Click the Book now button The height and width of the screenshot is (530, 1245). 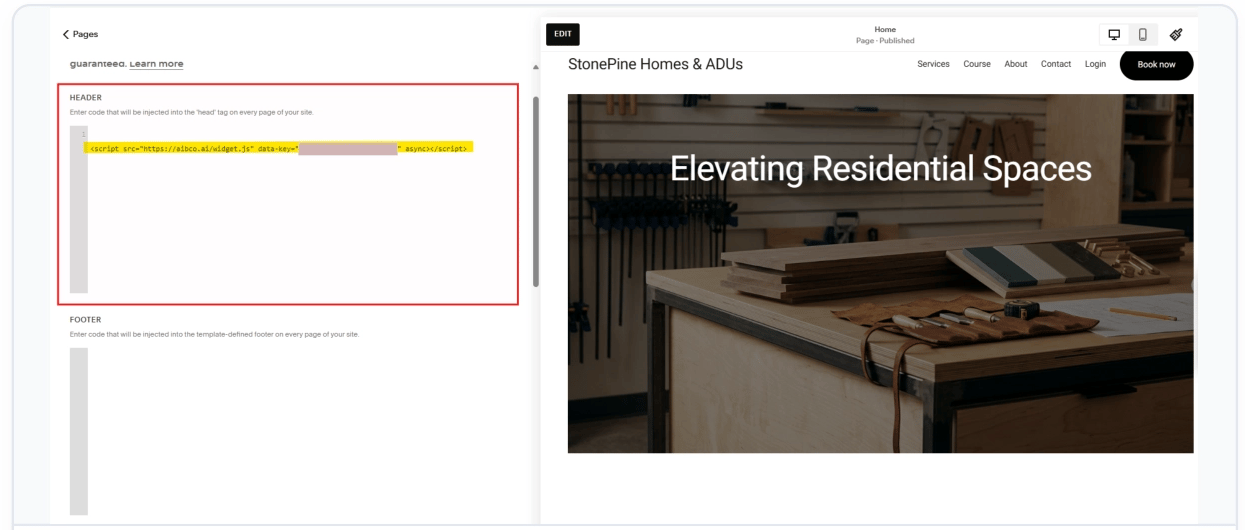1157,64
